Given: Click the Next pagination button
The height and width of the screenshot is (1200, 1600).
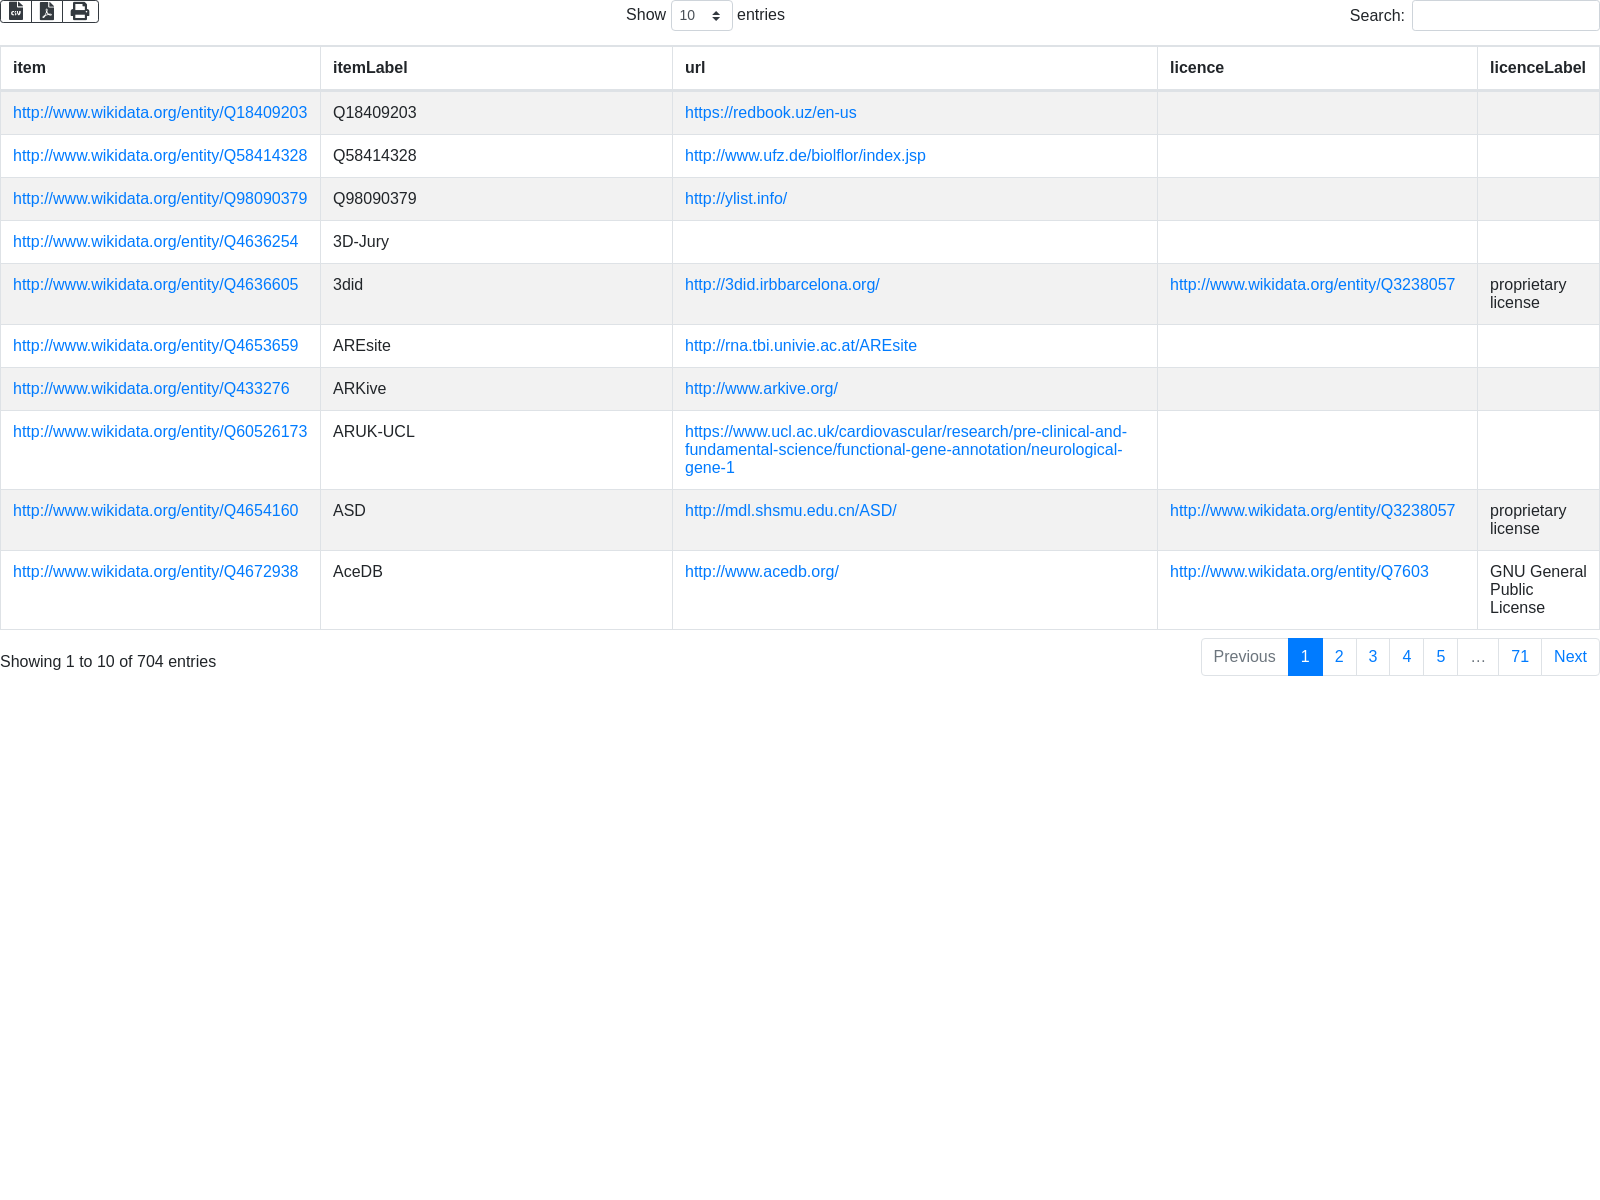Looking at the screenshot, I should 1570,657.
